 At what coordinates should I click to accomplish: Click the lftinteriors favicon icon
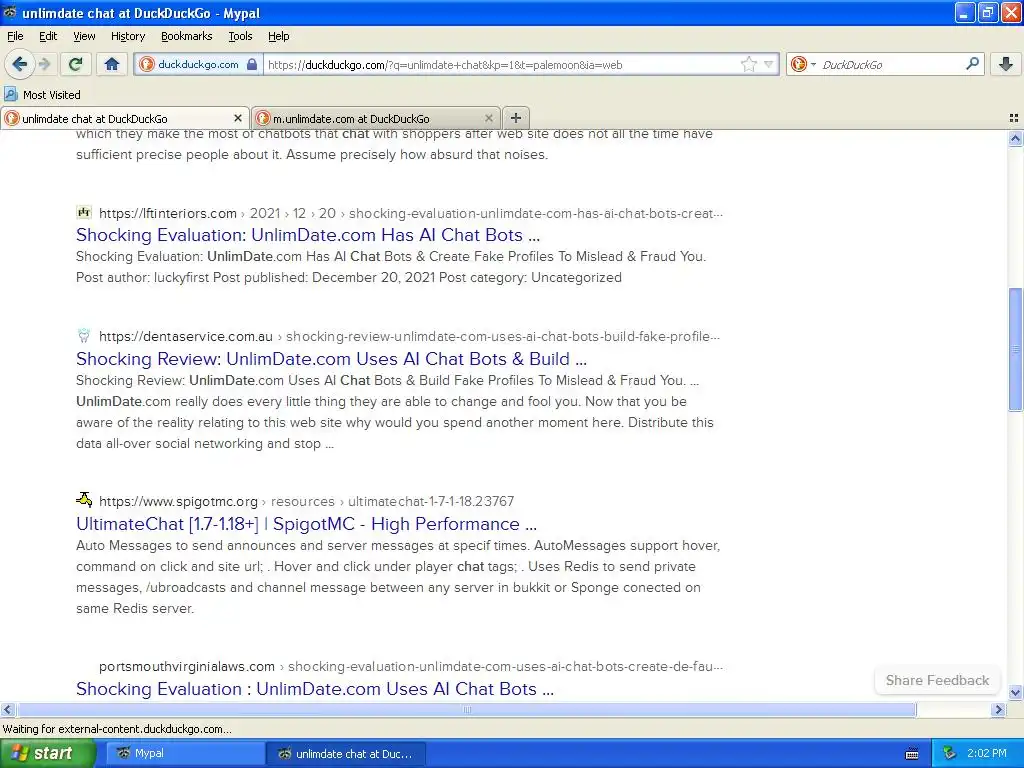coord(84,212)
